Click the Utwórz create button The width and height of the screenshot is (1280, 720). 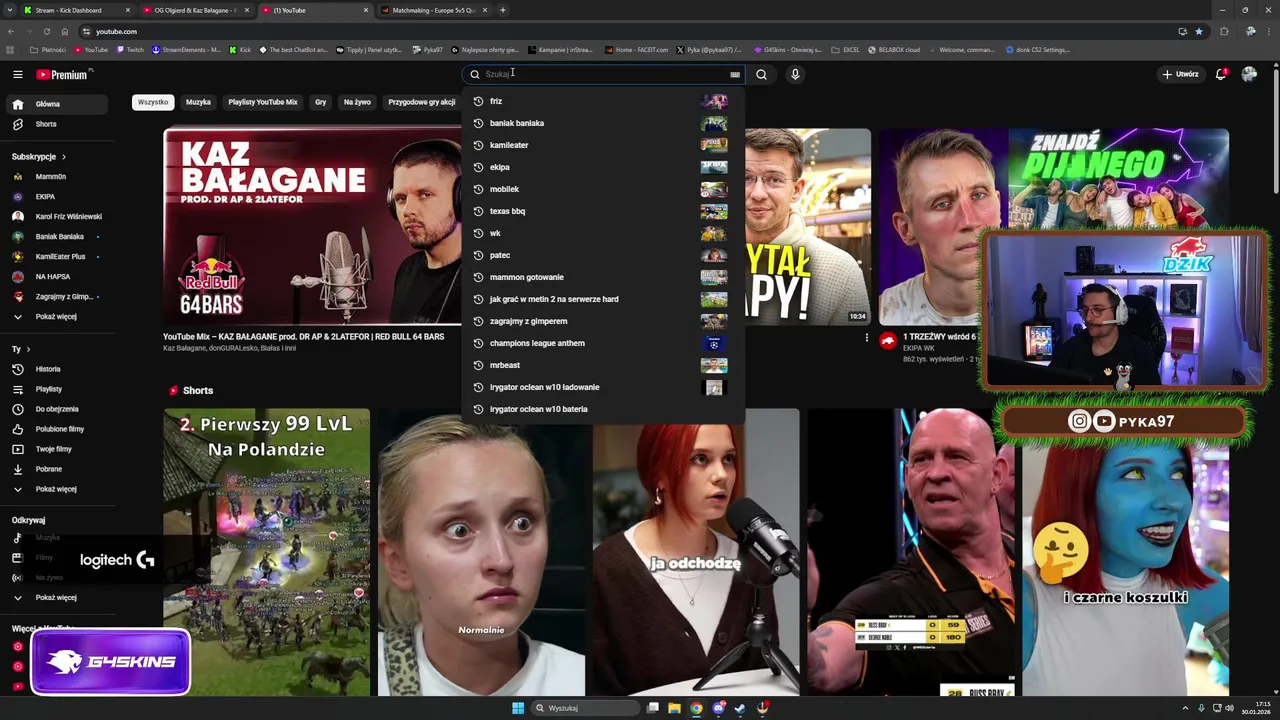[x=1180, y=74]
